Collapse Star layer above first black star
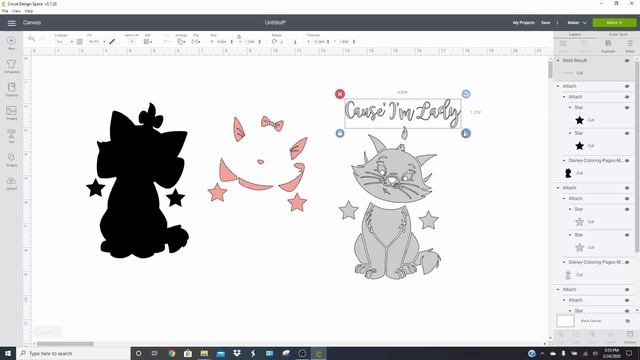 570,107
